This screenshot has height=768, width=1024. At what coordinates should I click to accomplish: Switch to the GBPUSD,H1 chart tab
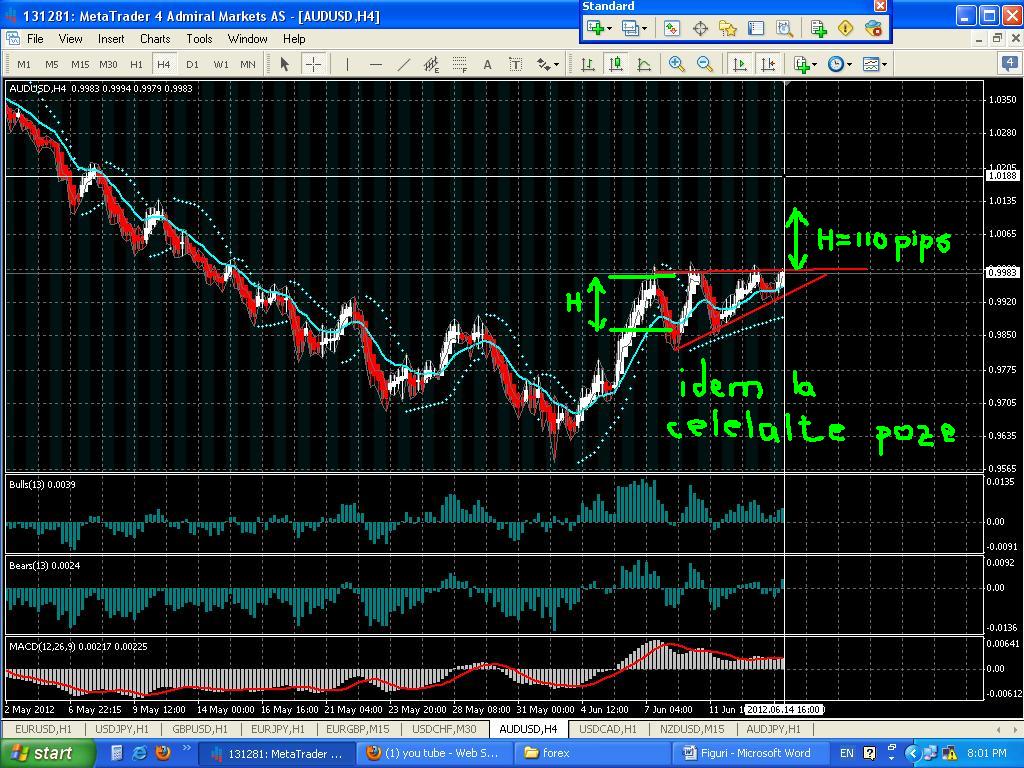click(x=200, y=729)
